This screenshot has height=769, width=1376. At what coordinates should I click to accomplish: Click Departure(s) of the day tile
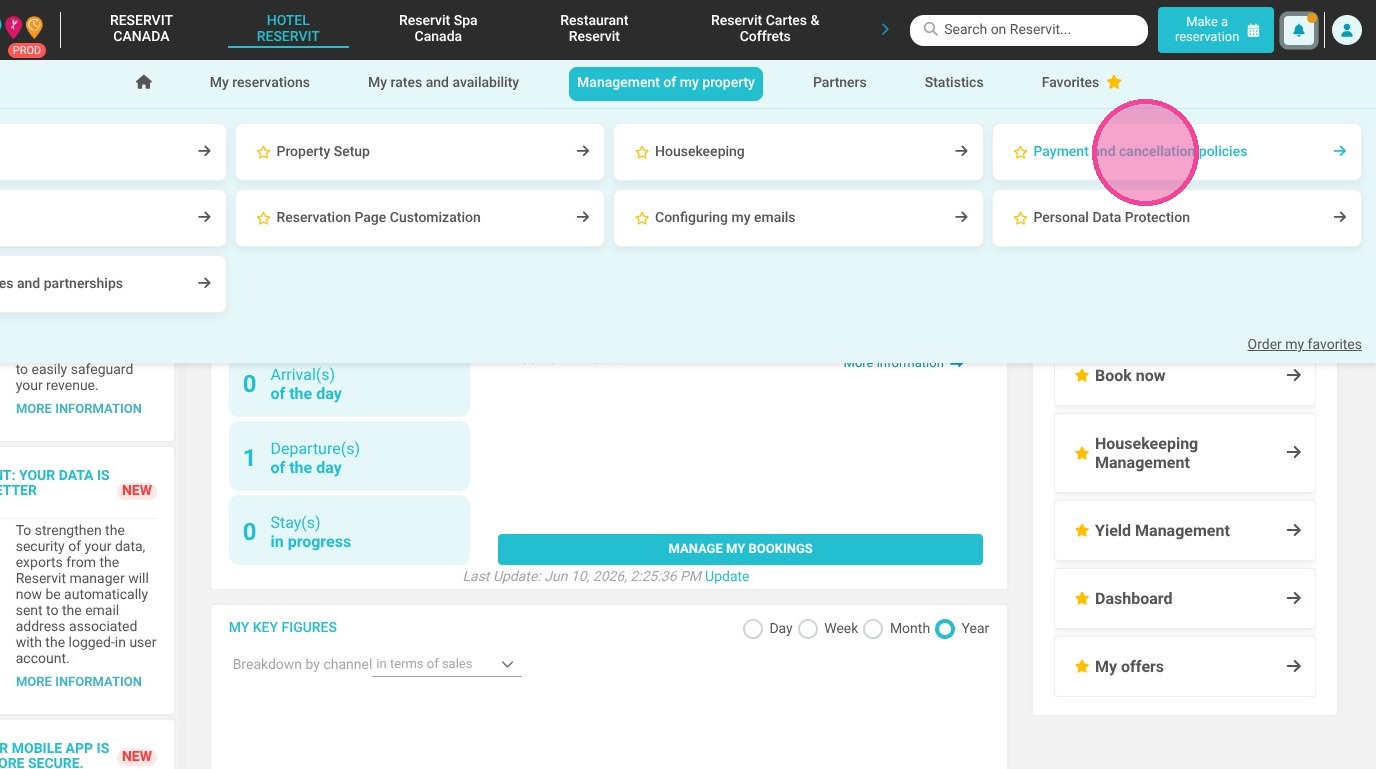pyautogui.click(x=349, y=458)
